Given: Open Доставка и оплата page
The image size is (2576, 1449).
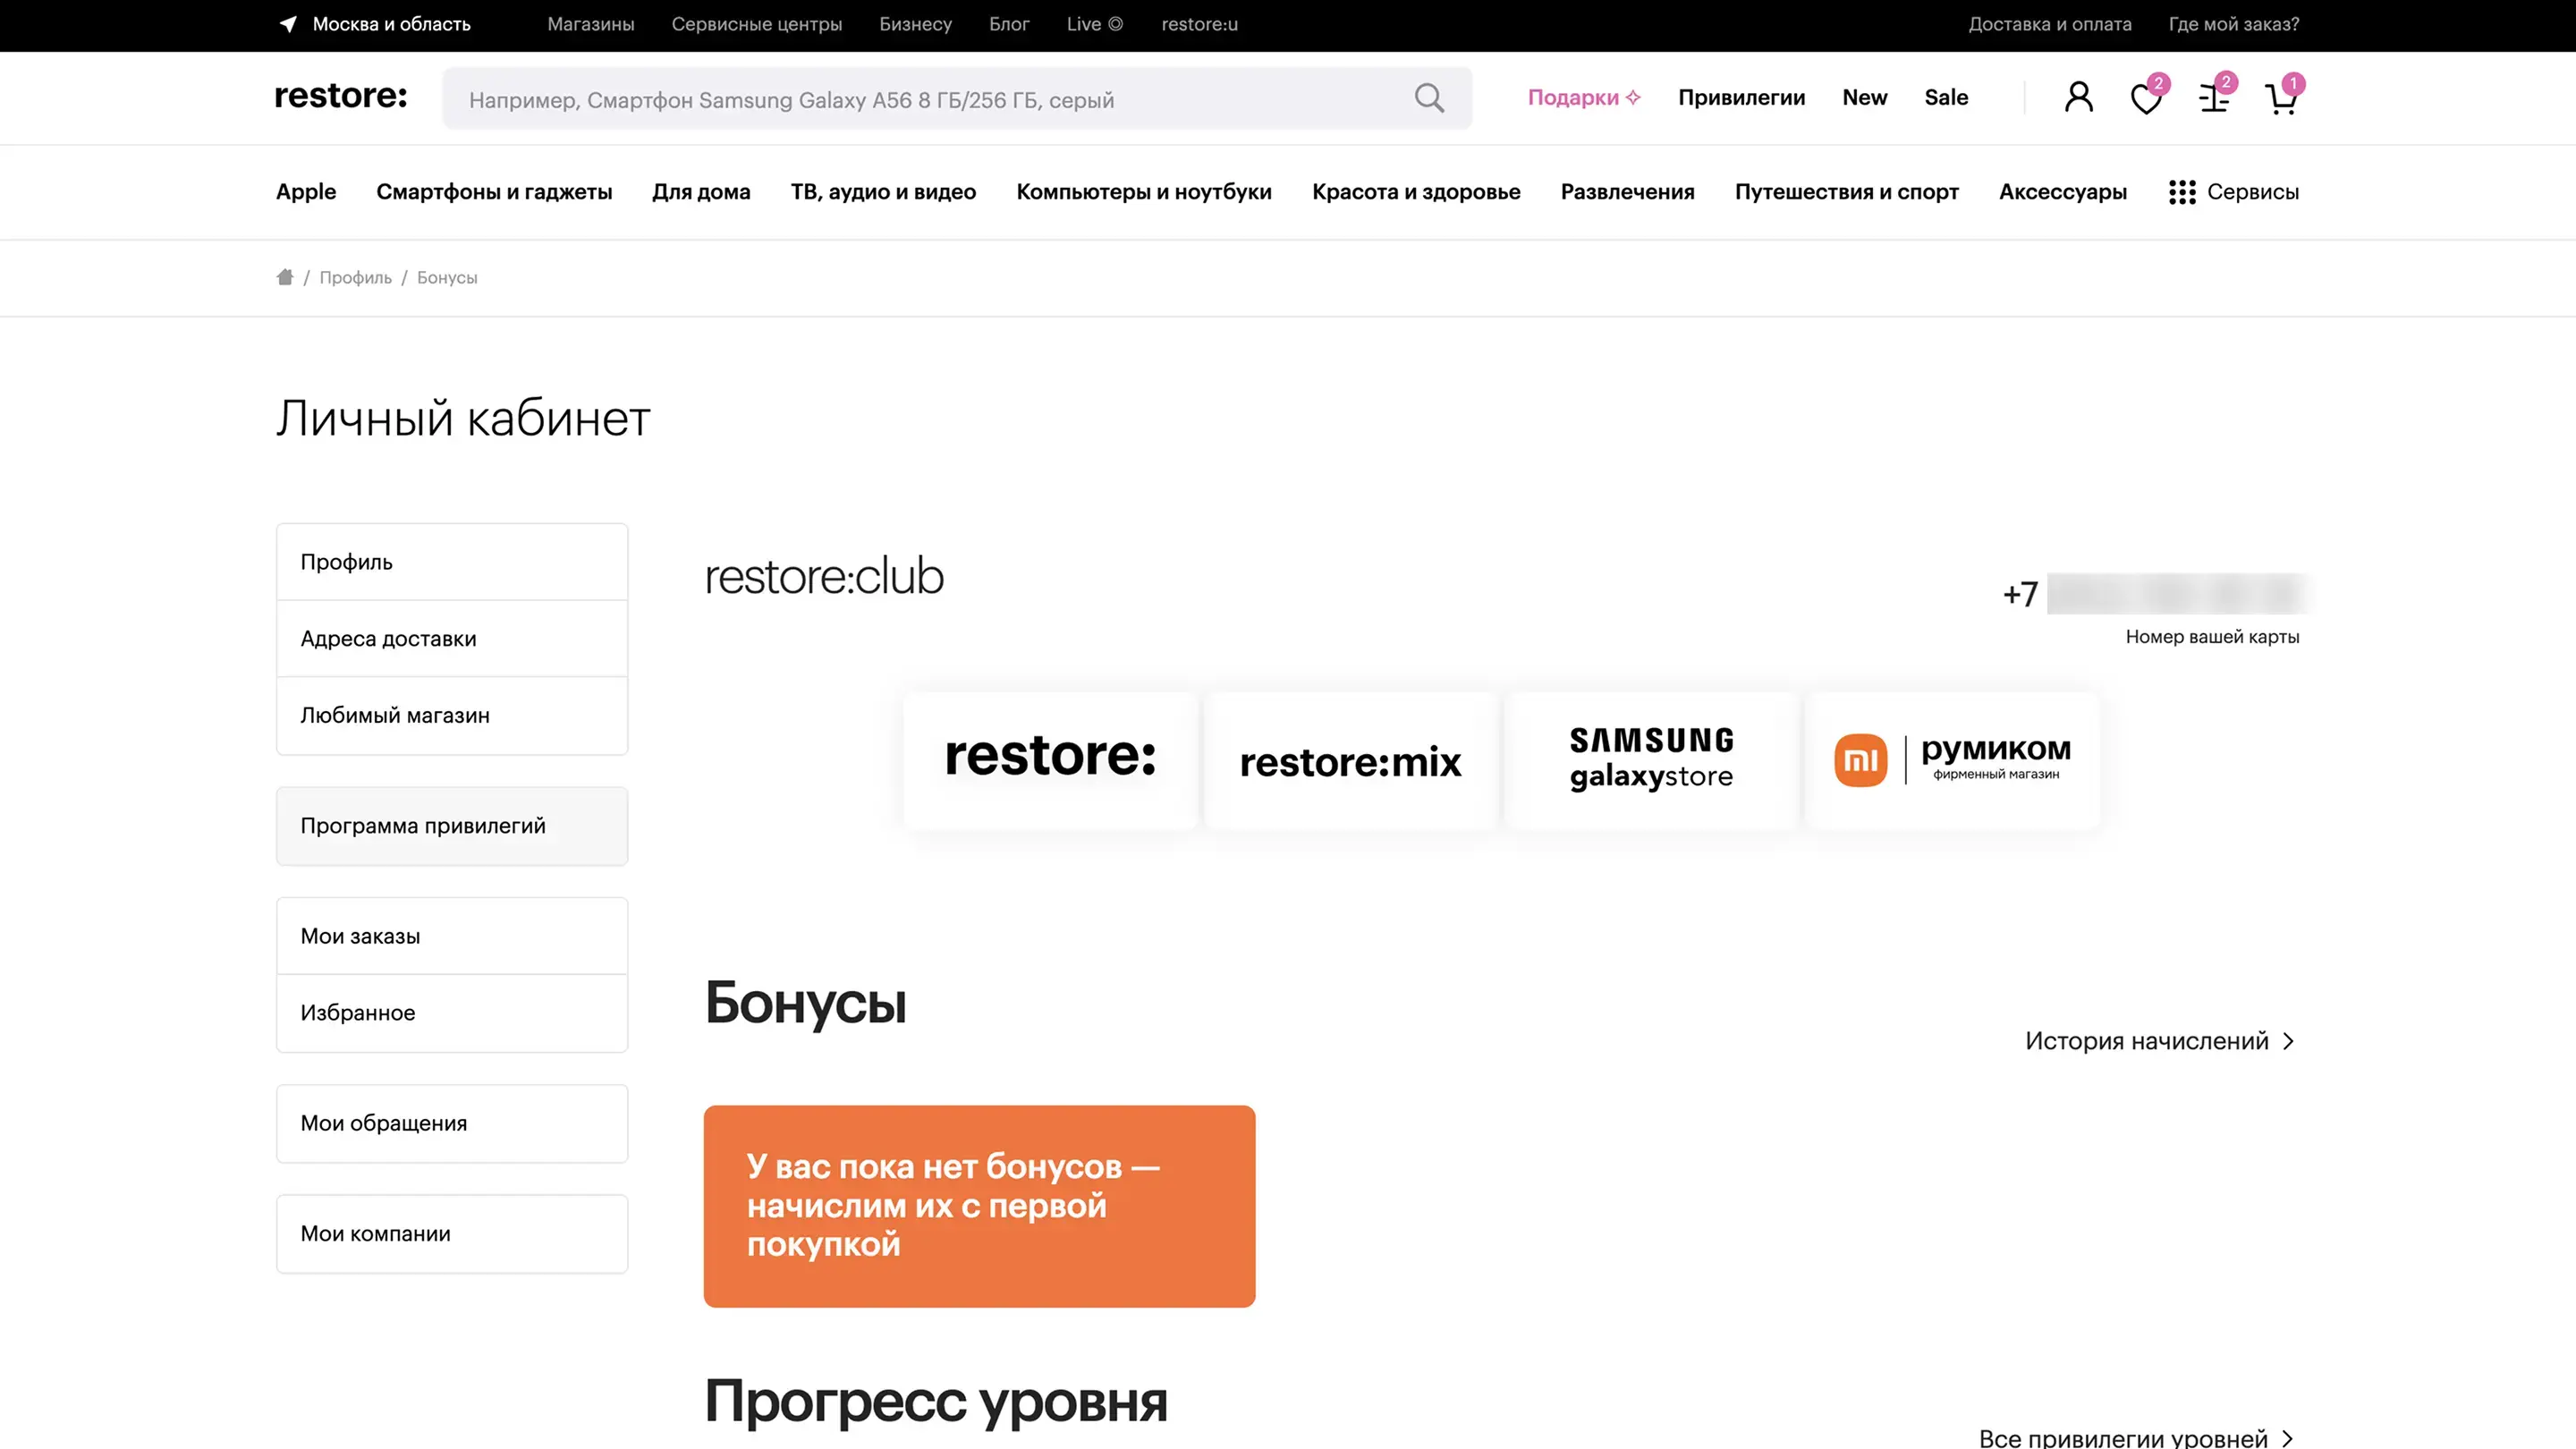Looking at the screenshot, I should click(2049, 24).
